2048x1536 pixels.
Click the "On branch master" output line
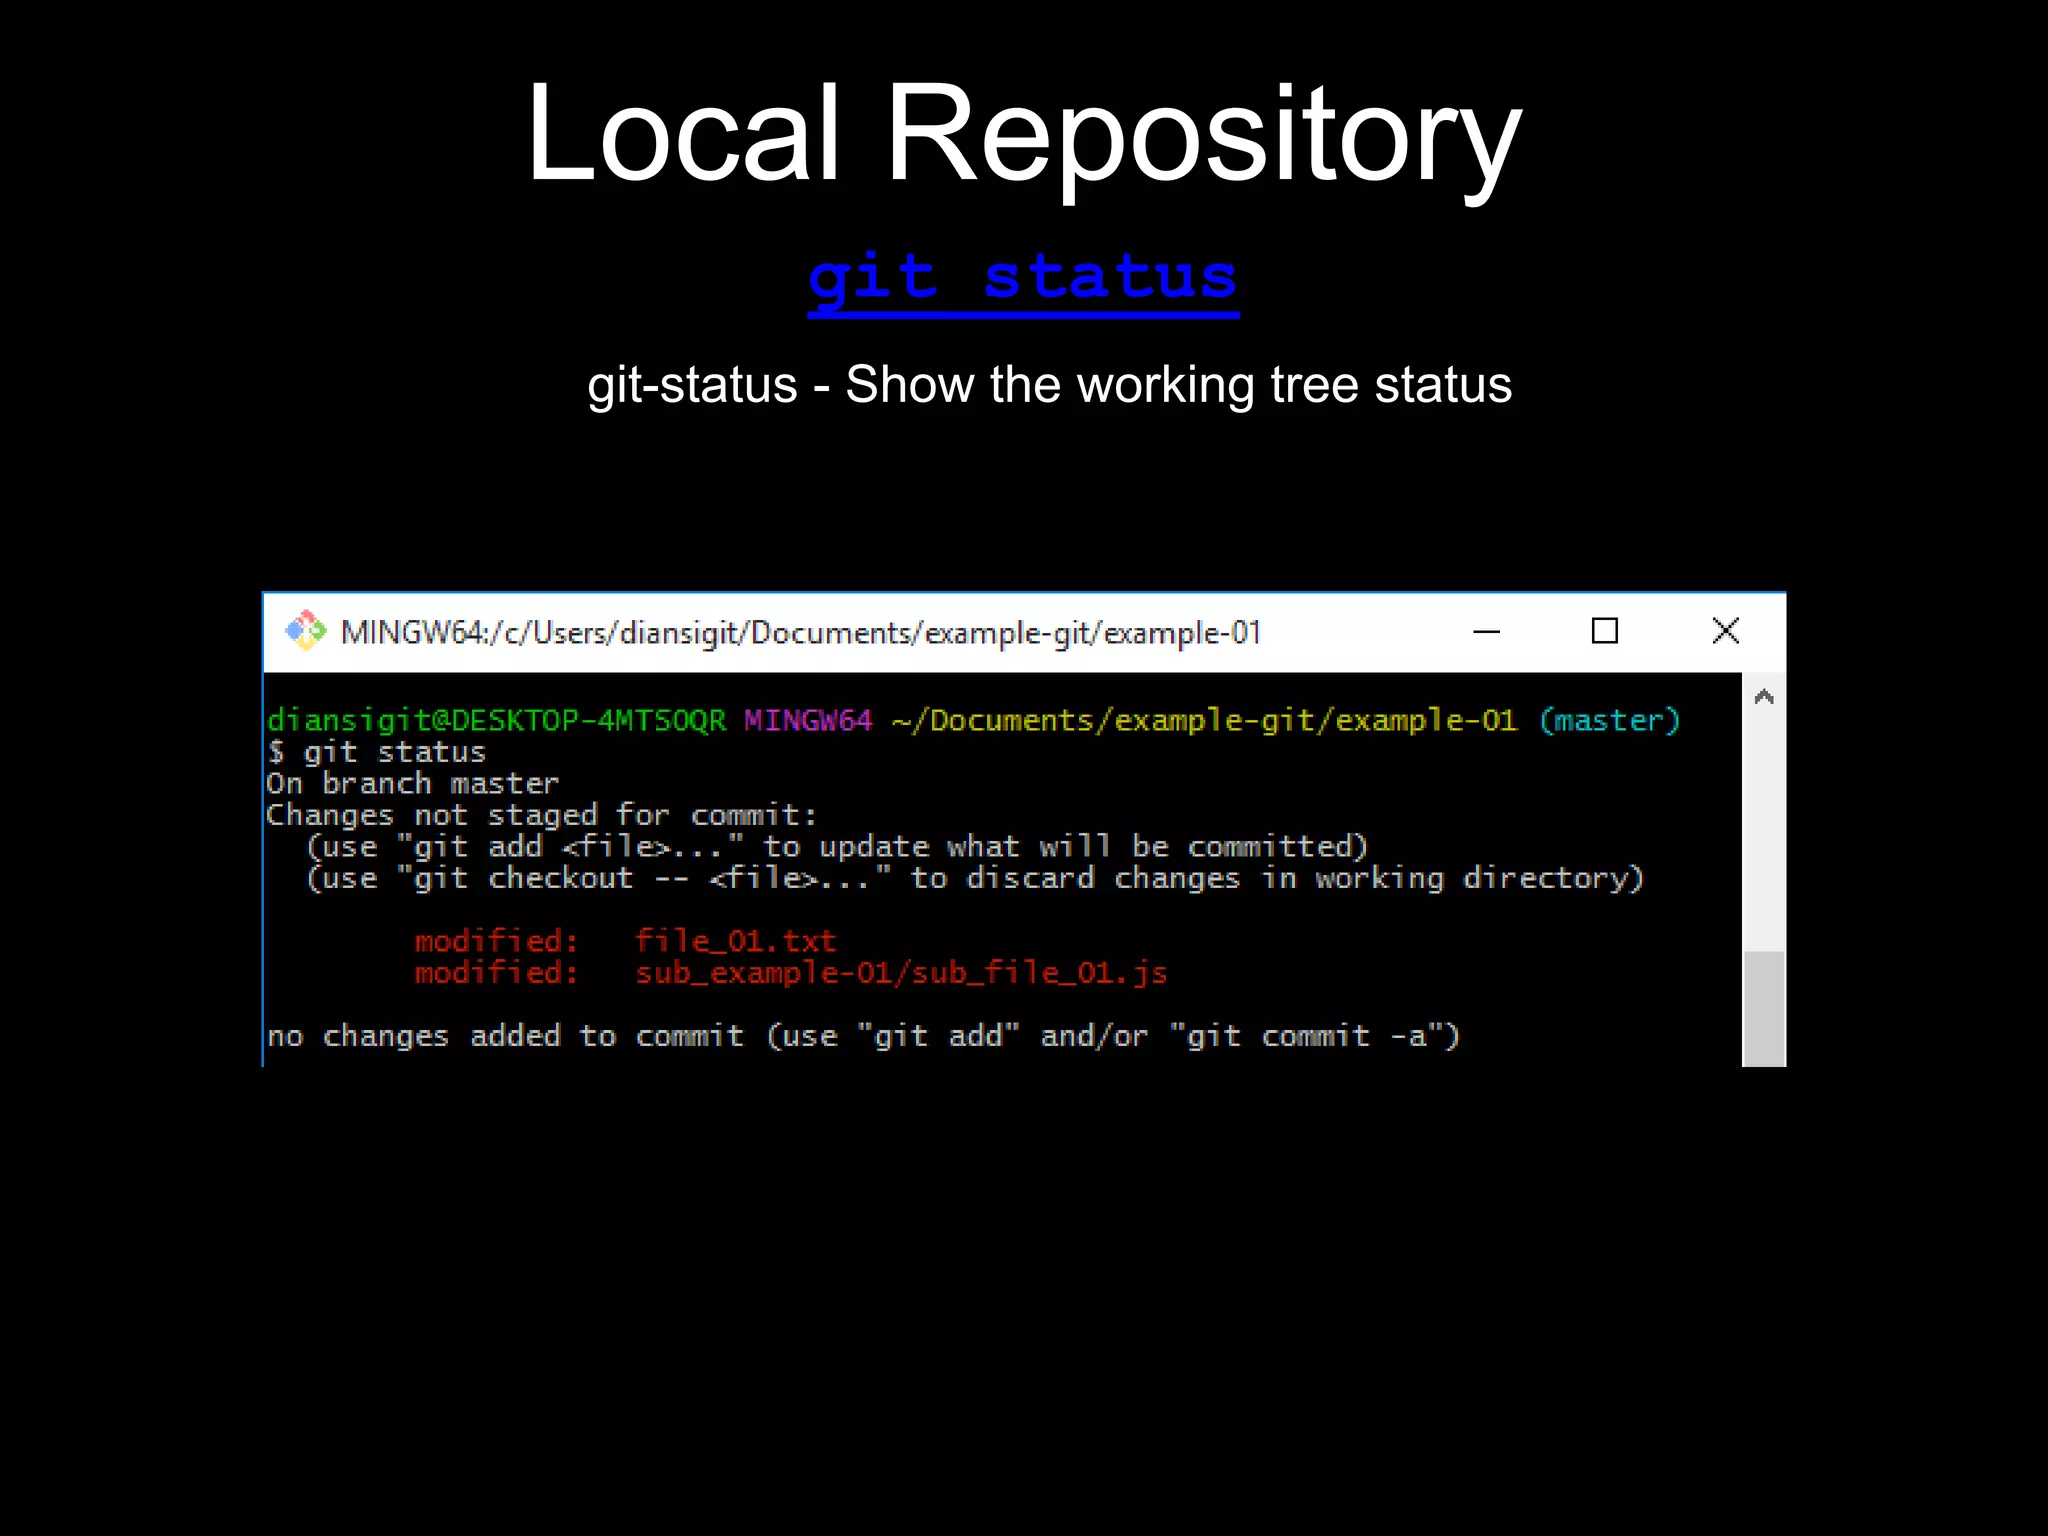point(412,784)
